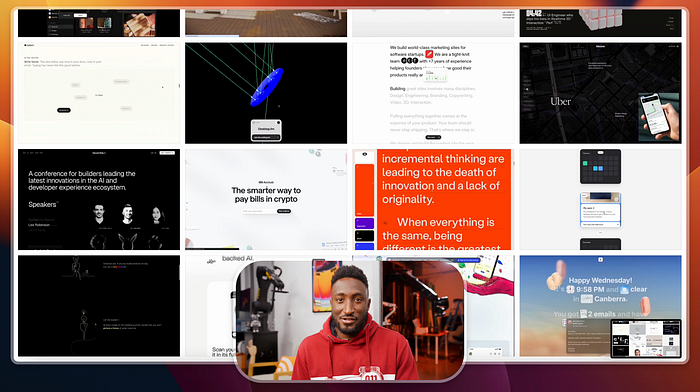Click the email input field in the crypto bills site

[259, 211]
